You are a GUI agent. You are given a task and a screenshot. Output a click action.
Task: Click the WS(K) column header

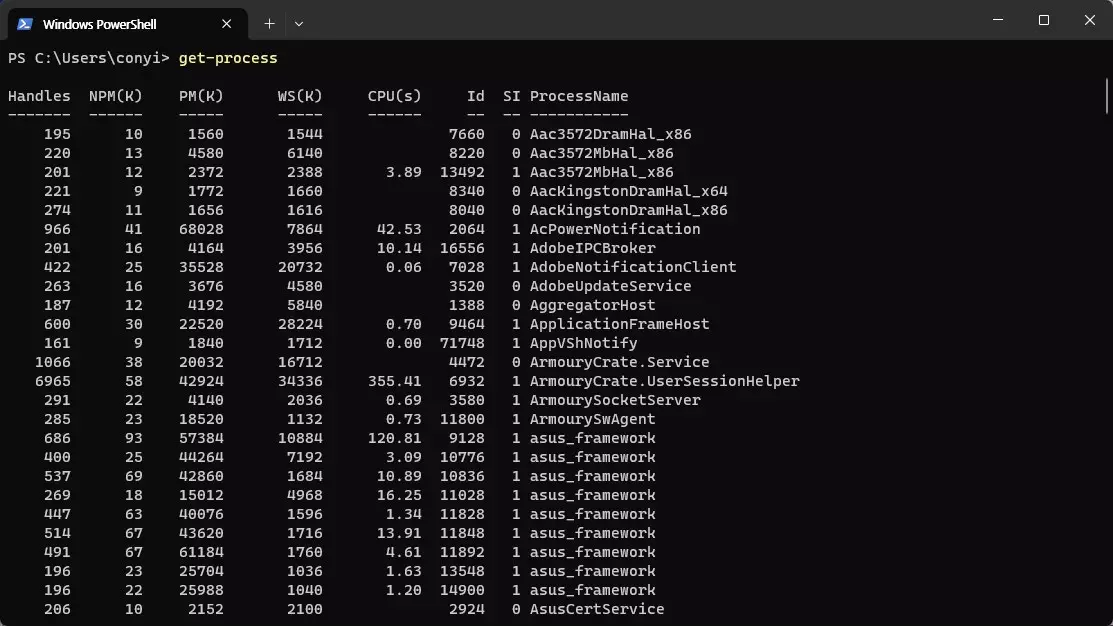[x=300, y=96]
